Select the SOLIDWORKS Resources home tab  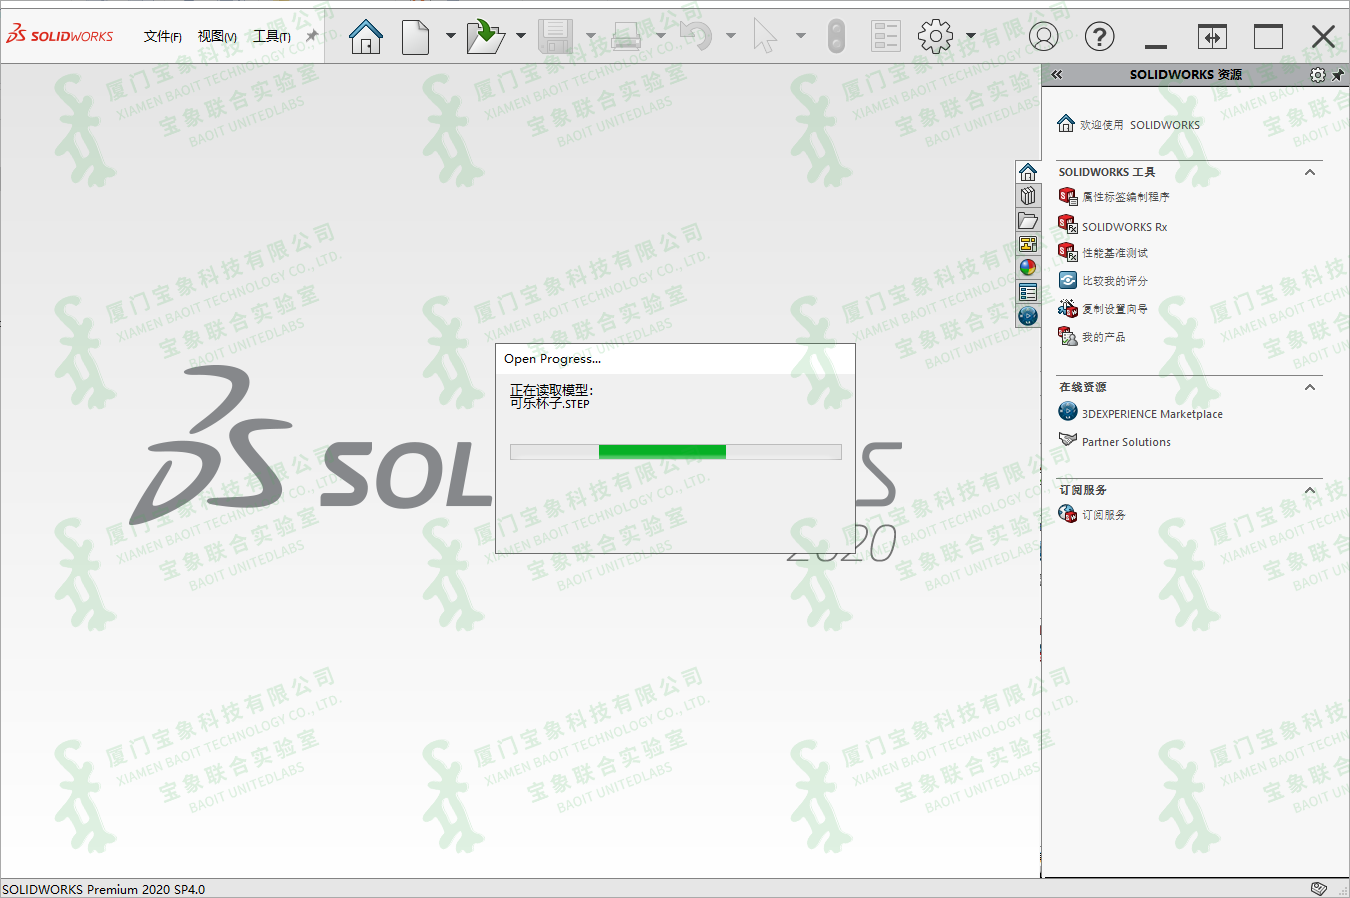(1028, 172)
